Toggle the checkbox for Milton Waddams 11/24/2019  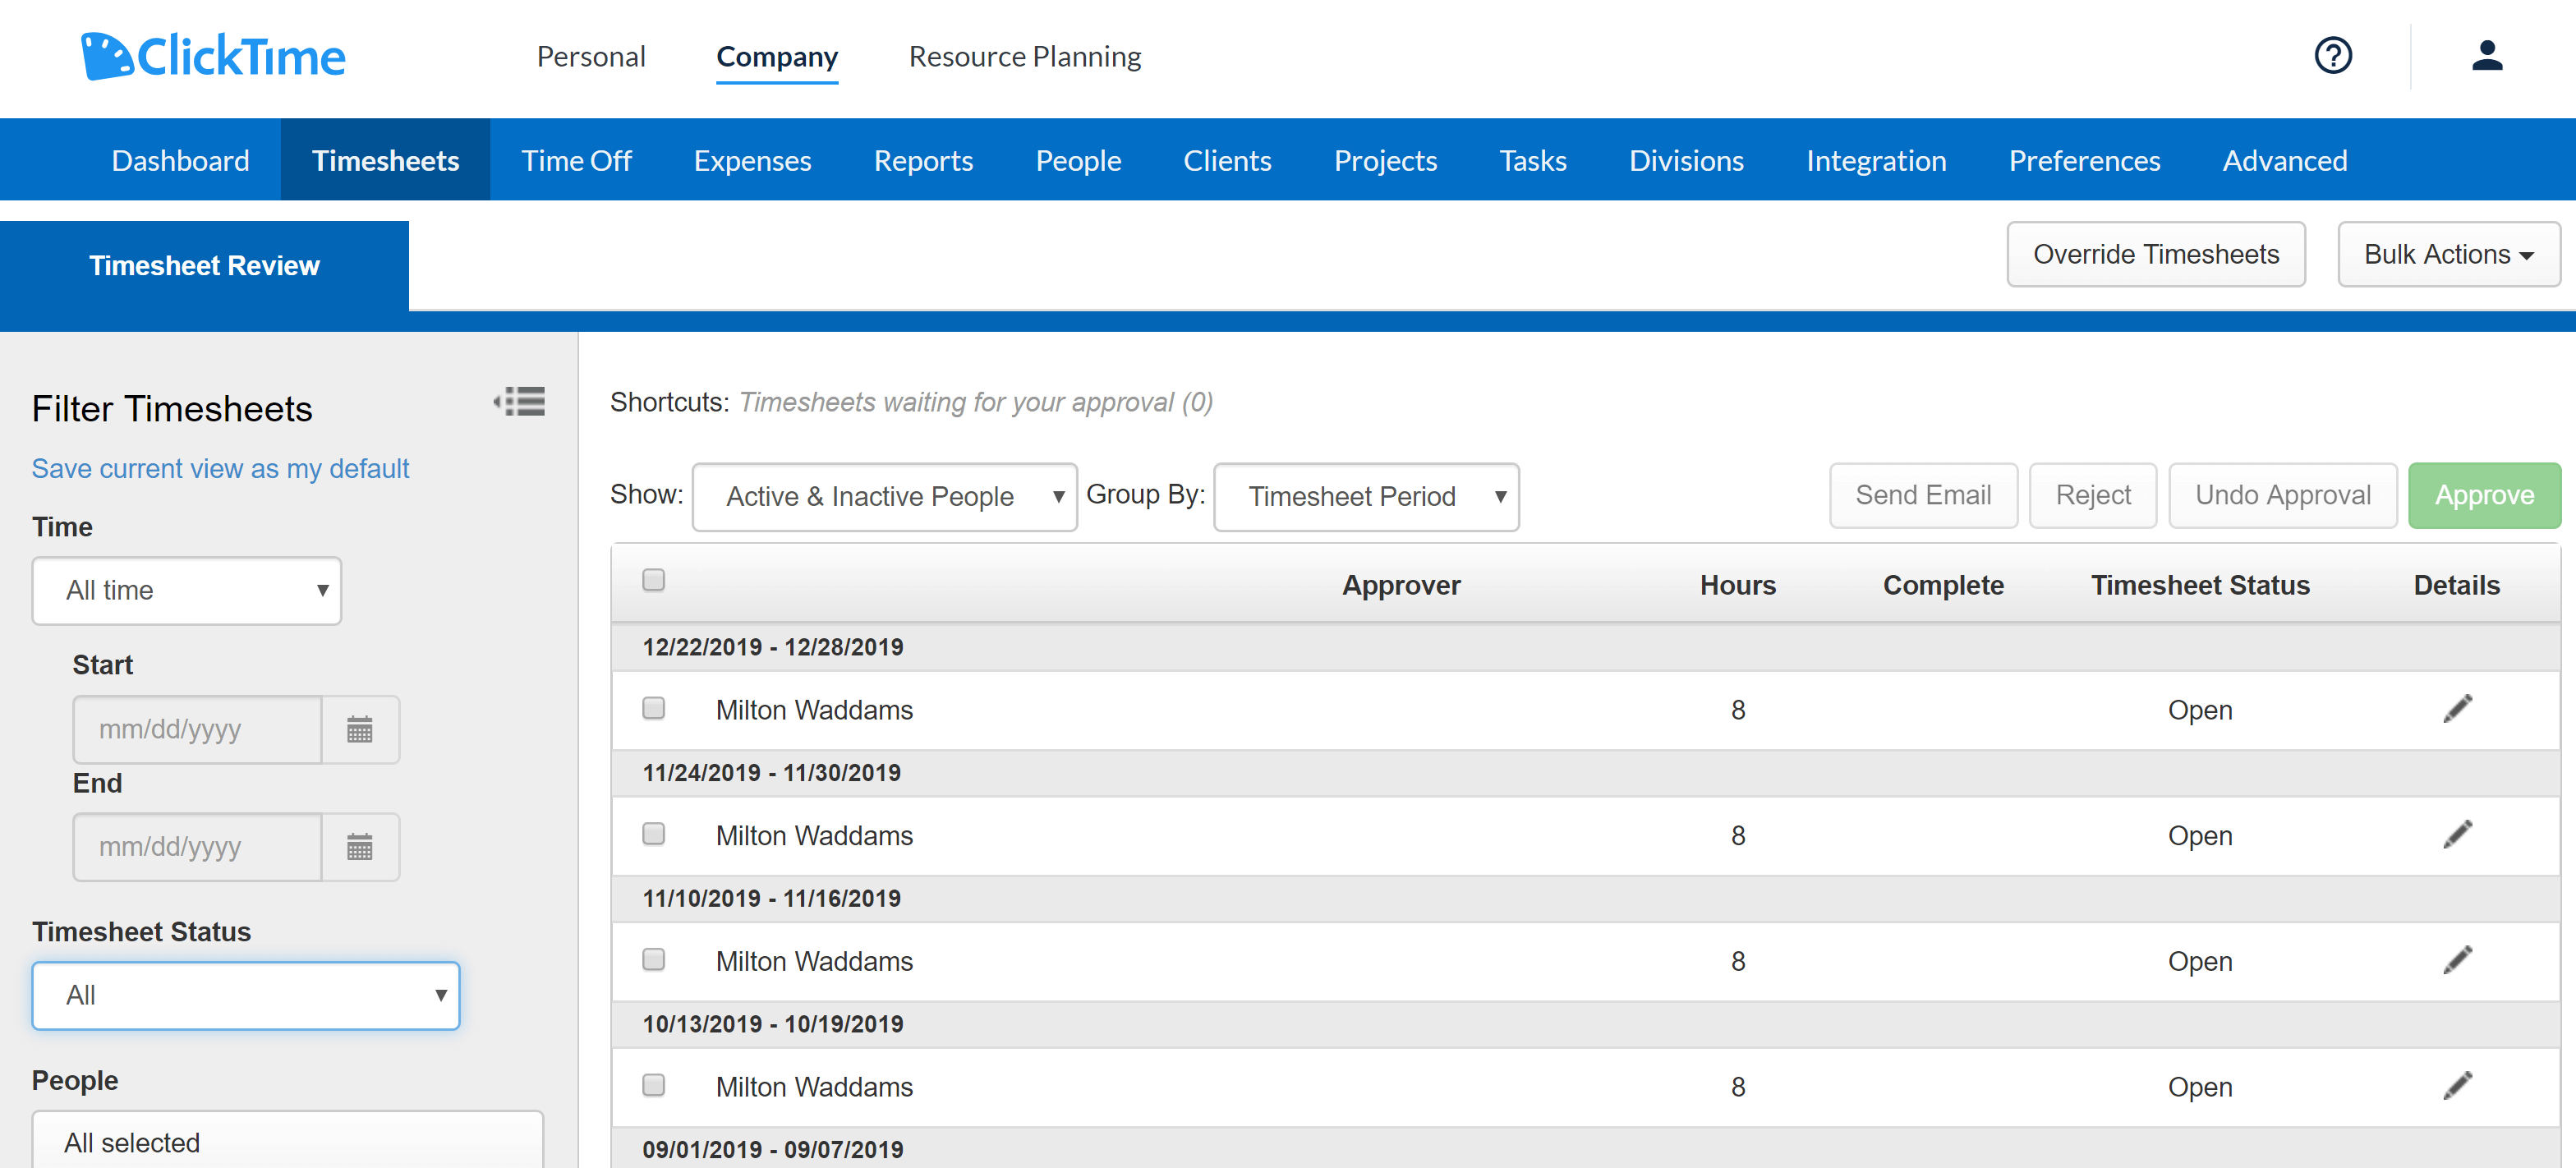[652, 835]
